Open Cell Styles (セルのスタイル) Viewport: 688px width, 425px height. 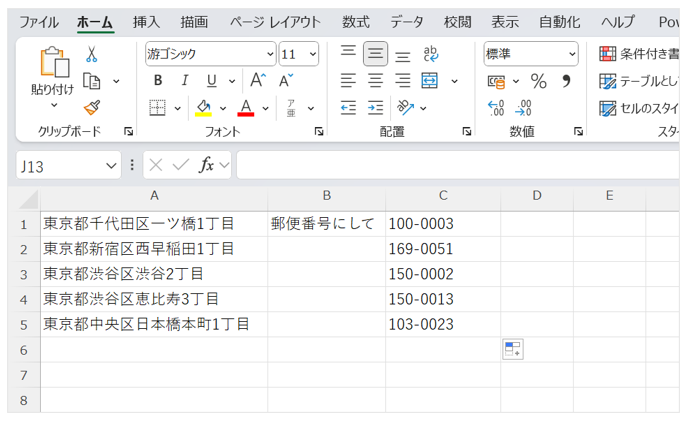639,108
